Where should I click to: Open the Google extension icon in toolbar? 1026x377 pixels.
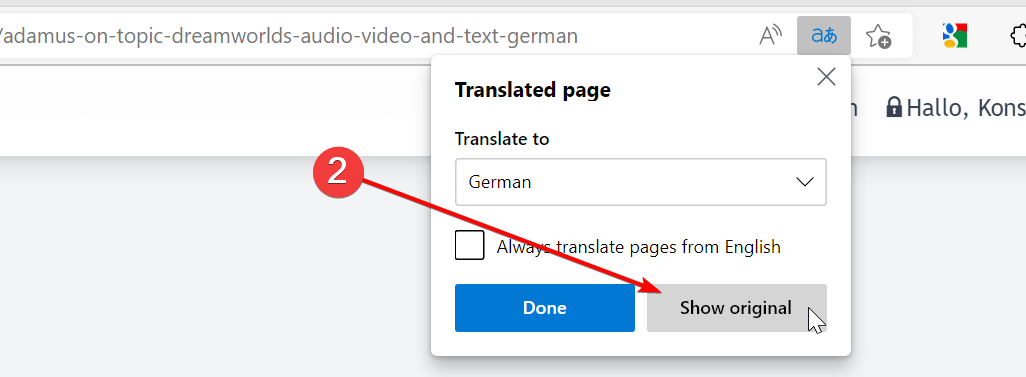coord(955,35)
